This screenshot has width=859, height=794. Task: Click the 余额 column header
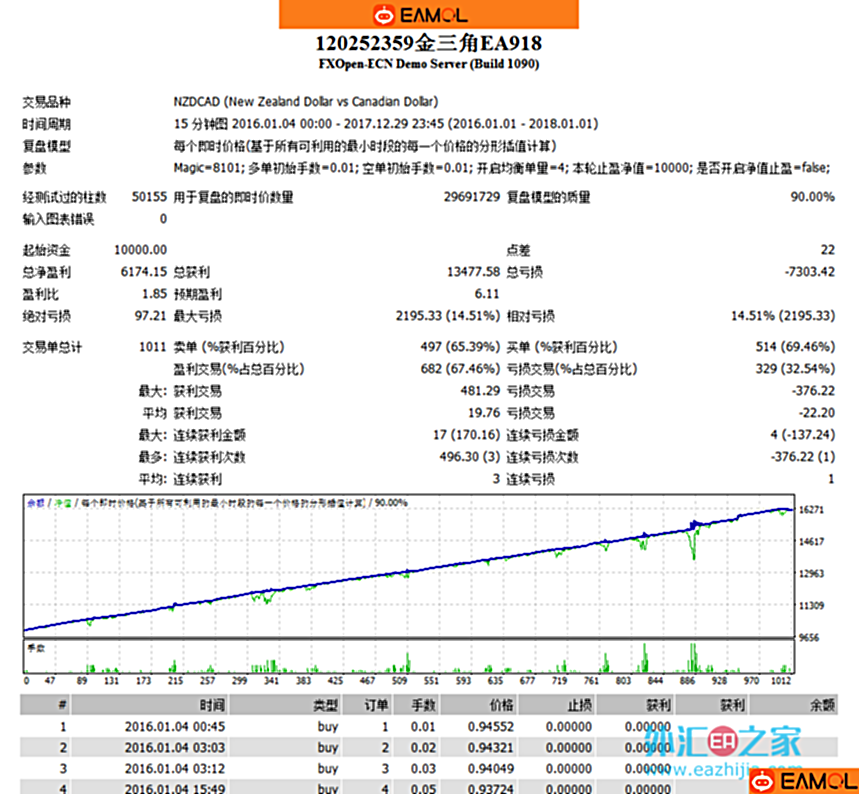(822, 705)
